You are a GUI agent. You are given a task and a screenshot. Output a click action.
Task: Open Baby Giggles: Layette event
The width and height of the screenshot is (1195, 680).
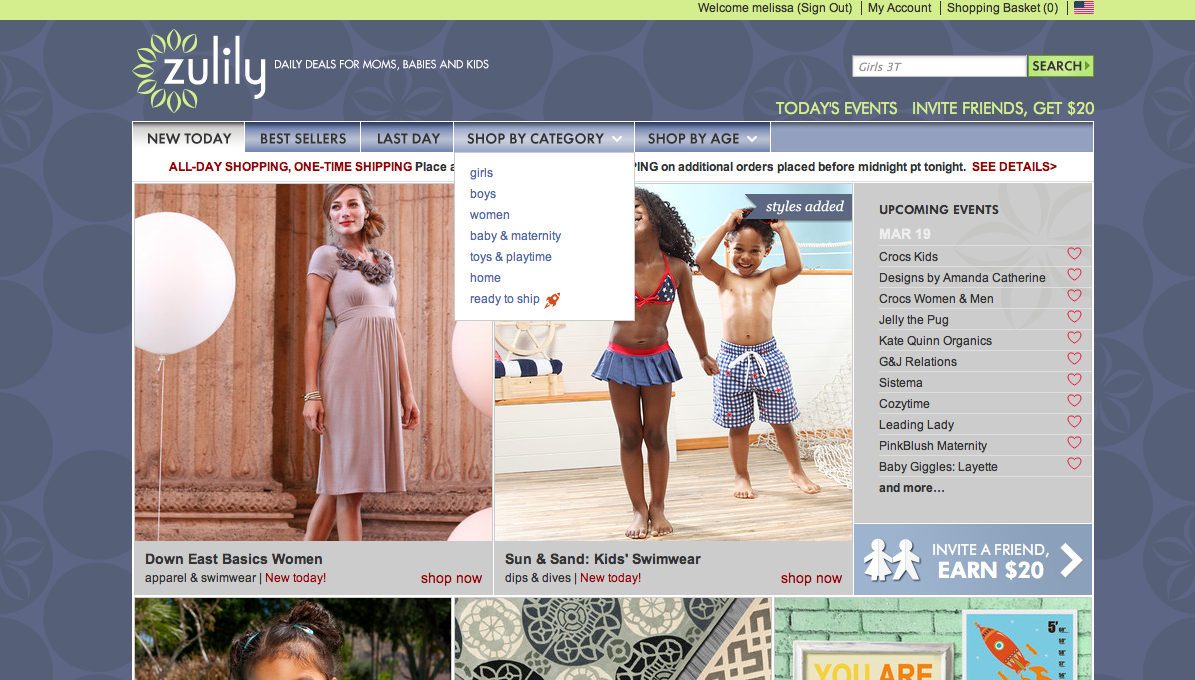coord(938,467)
